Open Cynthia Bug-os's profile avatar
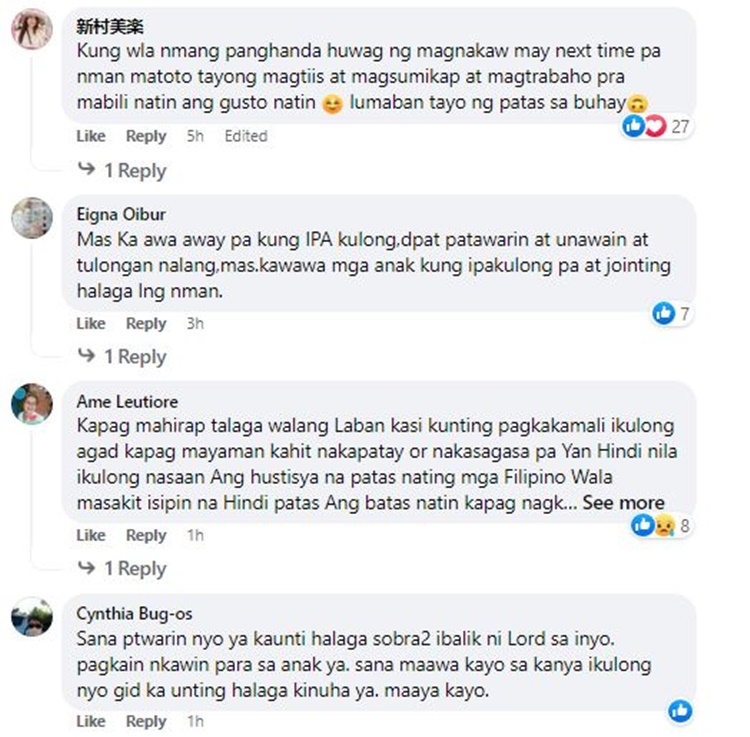 pyautogui.click(x=32, y=616)
